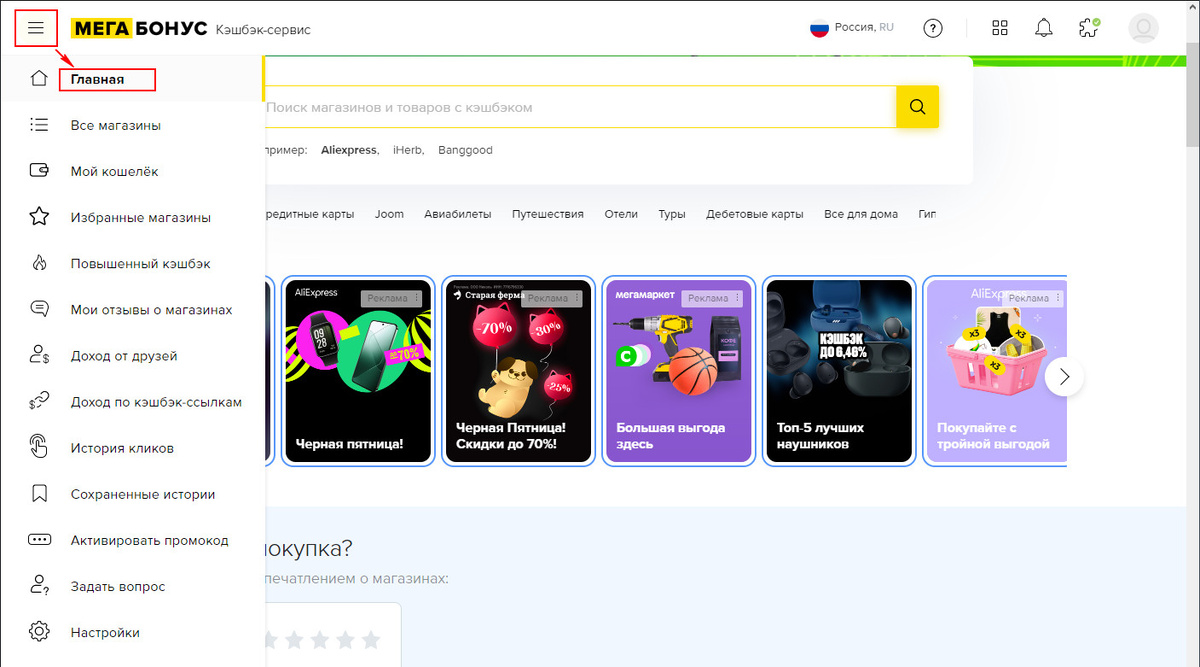
Task: Open Активировать промокод menu item
Action: (x=150, y=540)
